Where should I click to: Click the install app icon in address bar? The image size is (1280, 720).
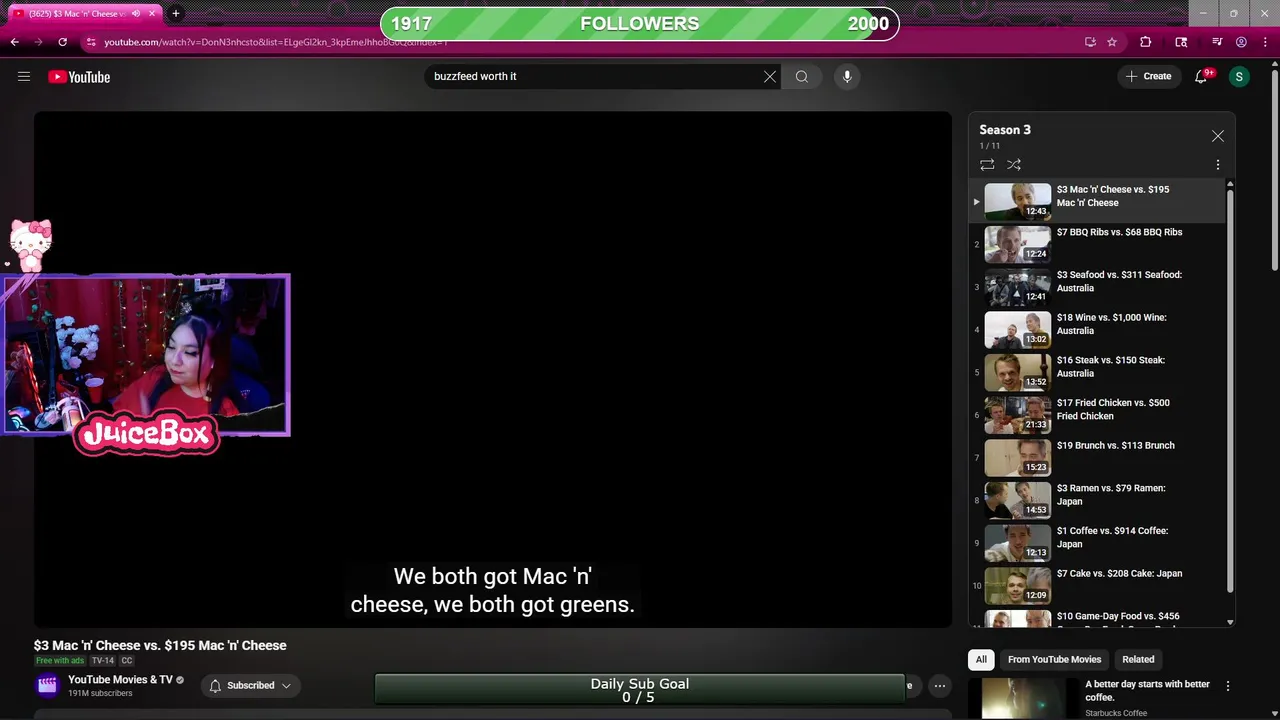click(1090, 42)
